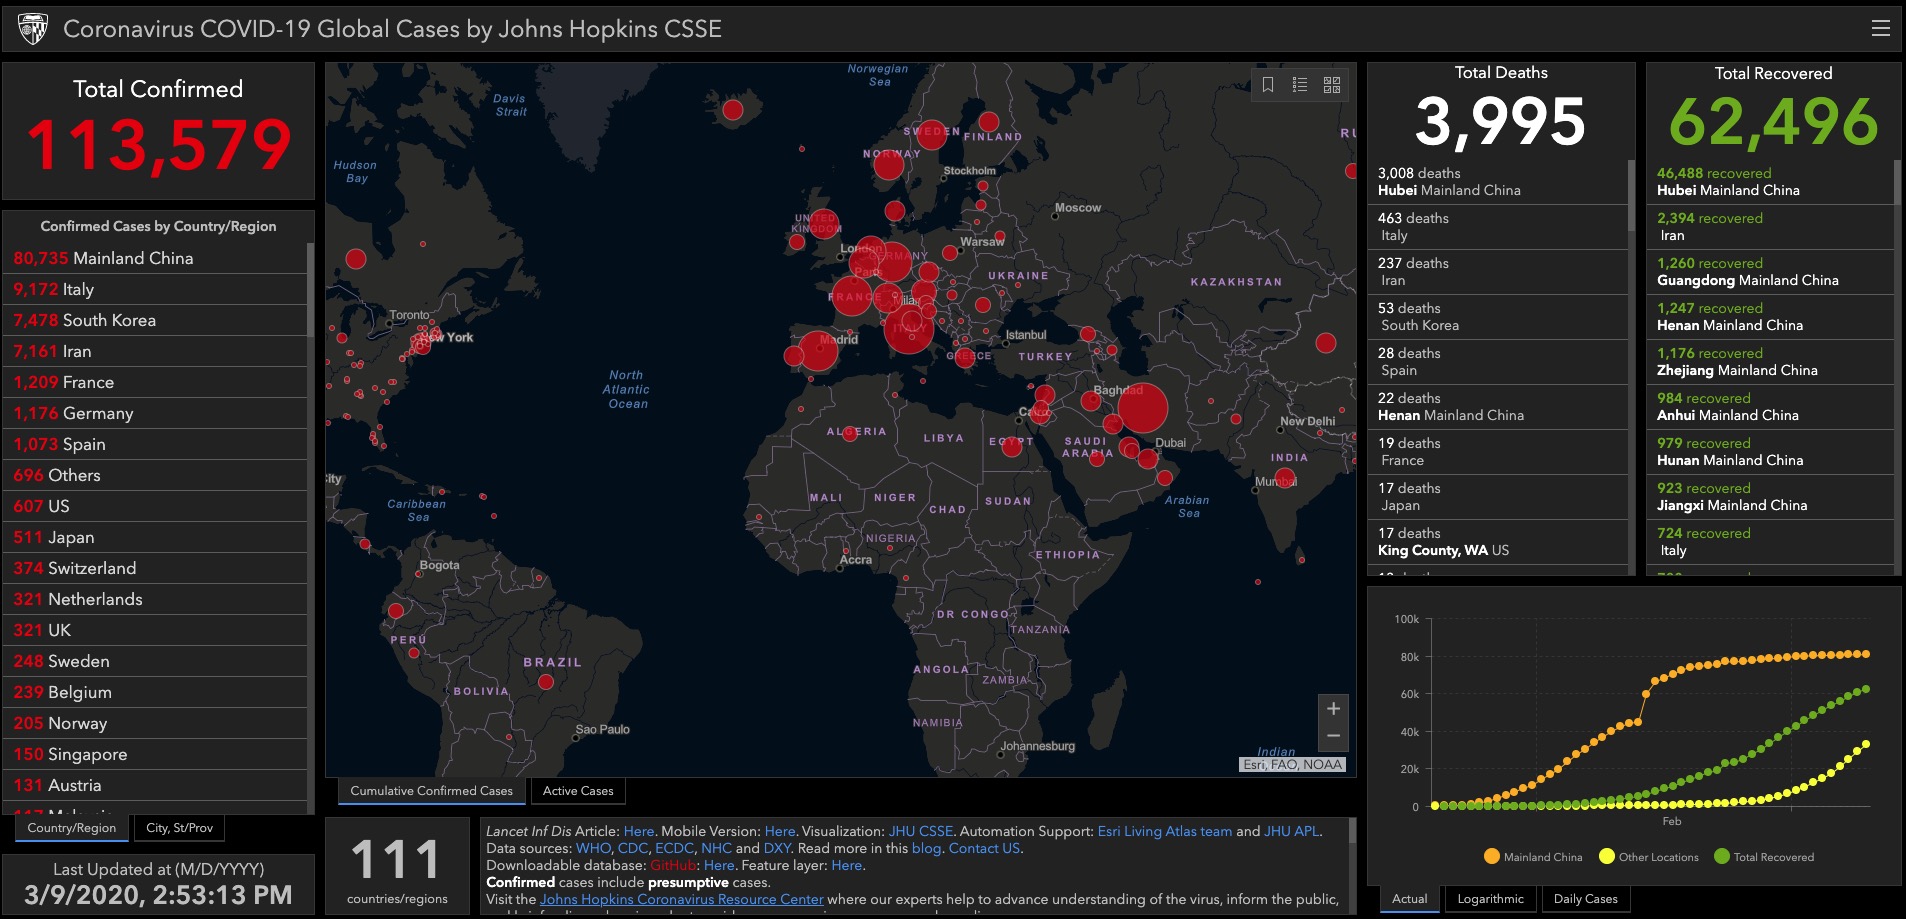Switch to the Cumulative Confirmed Cases tab
Screen dimensions: 1906x919
(x=431, y=791)
